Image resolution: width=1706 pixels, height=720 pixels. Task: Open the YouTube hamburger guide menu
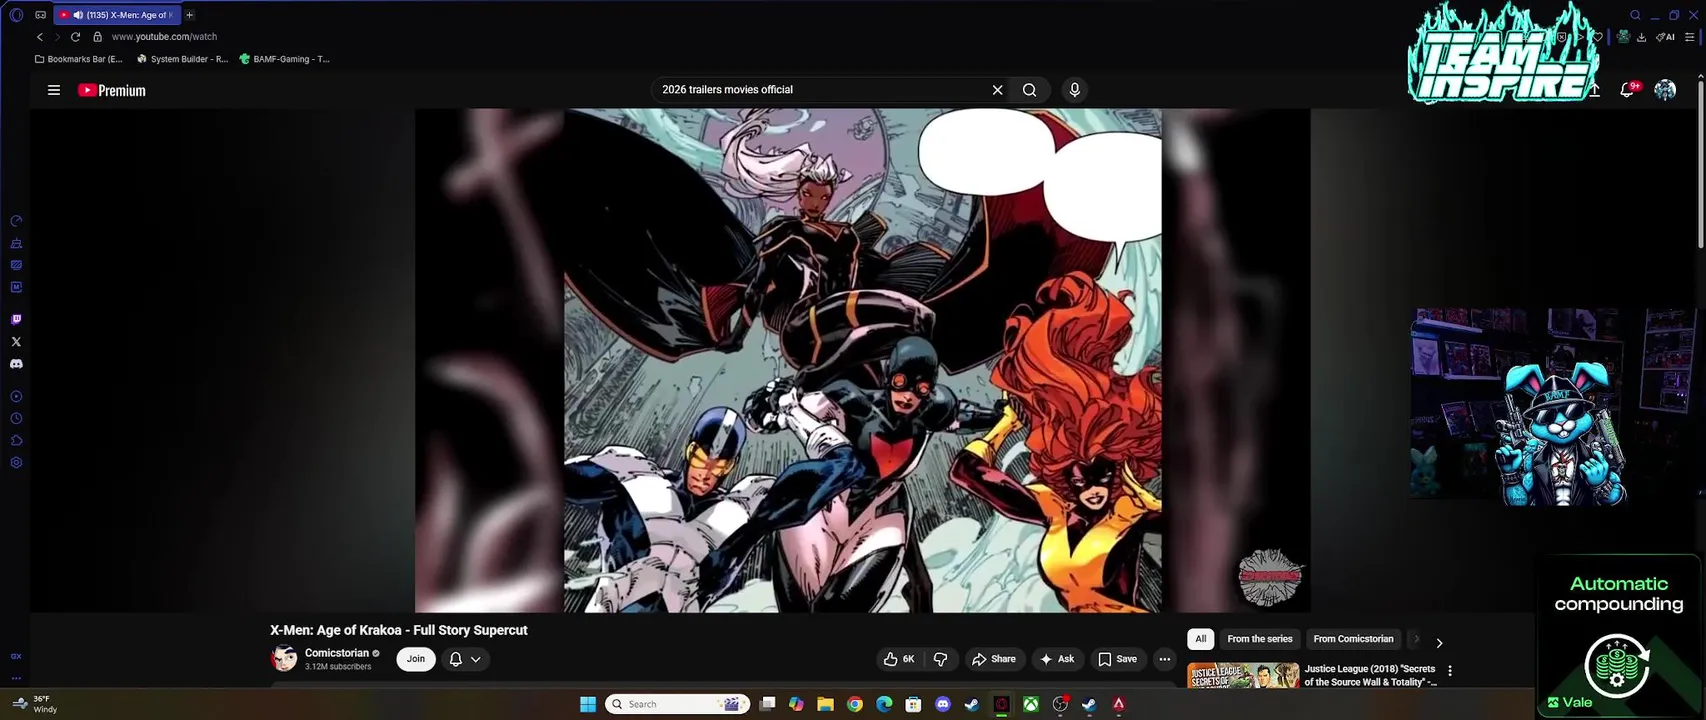54,90
